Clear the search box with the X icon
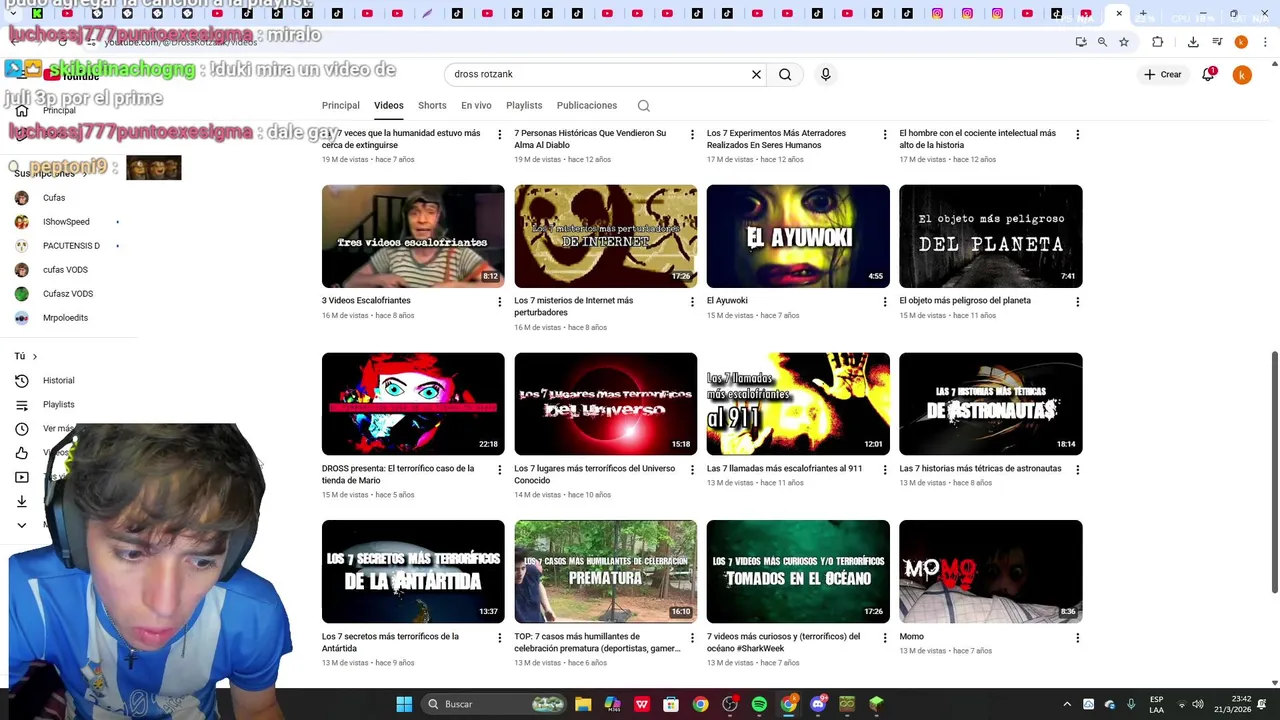Viewport: 1280px width, 720px height. (x=756, y=74)
